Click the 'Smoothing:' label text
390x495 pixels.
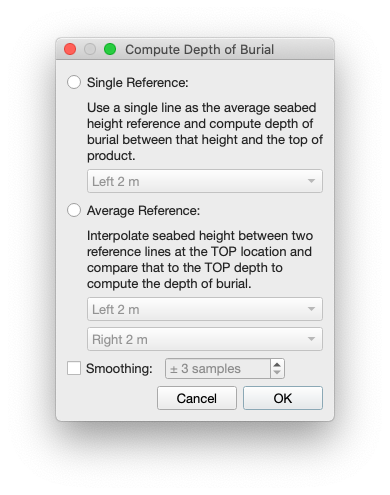pyautogui.click(x=119, y=368)
